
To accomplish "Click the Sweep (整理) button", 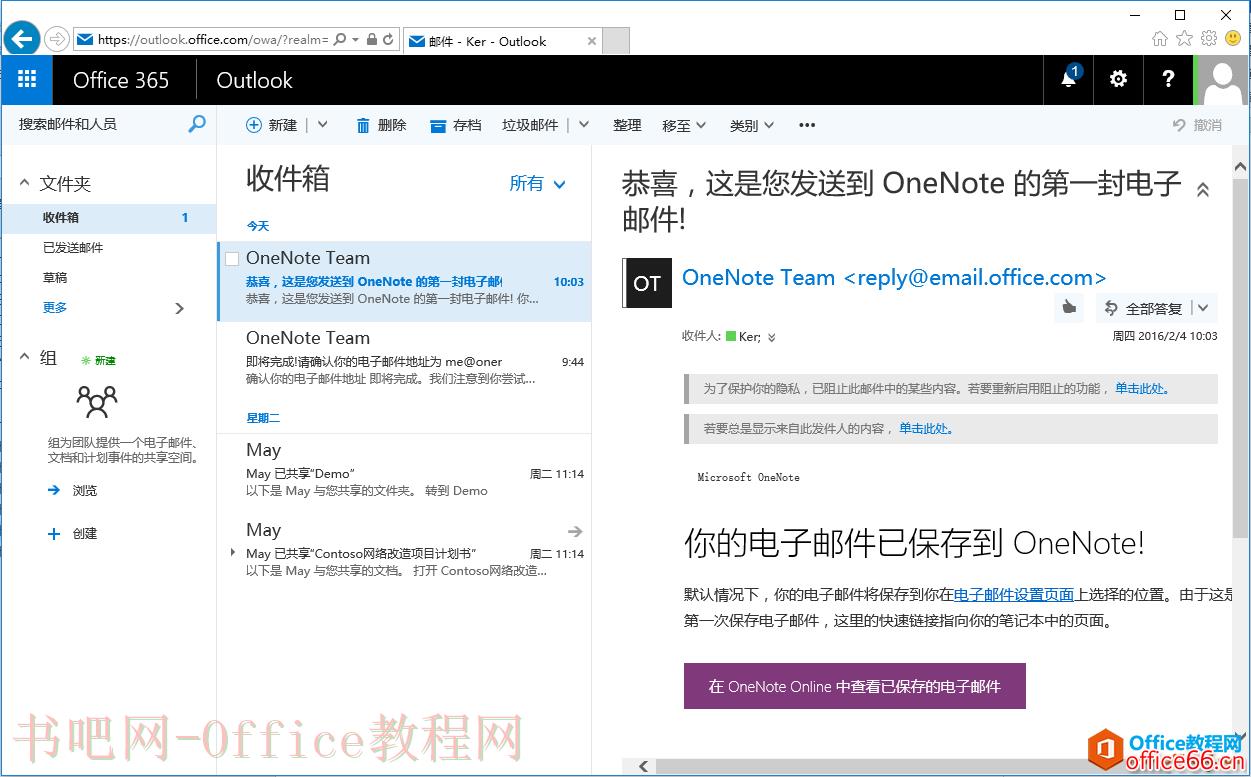I will [x=627, y=125].
